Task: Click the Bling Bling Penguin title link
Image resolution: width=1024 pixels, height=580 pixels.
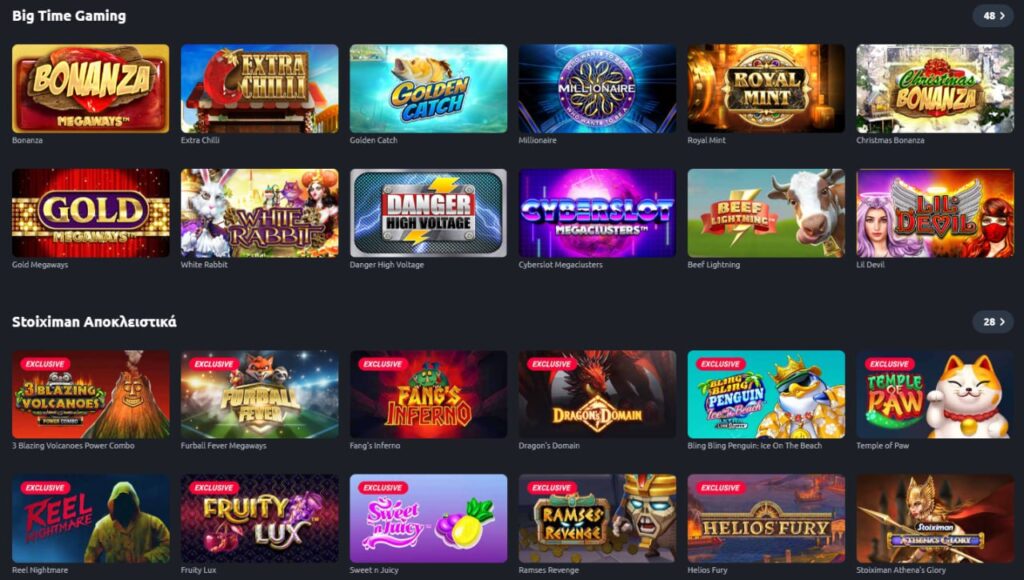Action: (754, 445)
